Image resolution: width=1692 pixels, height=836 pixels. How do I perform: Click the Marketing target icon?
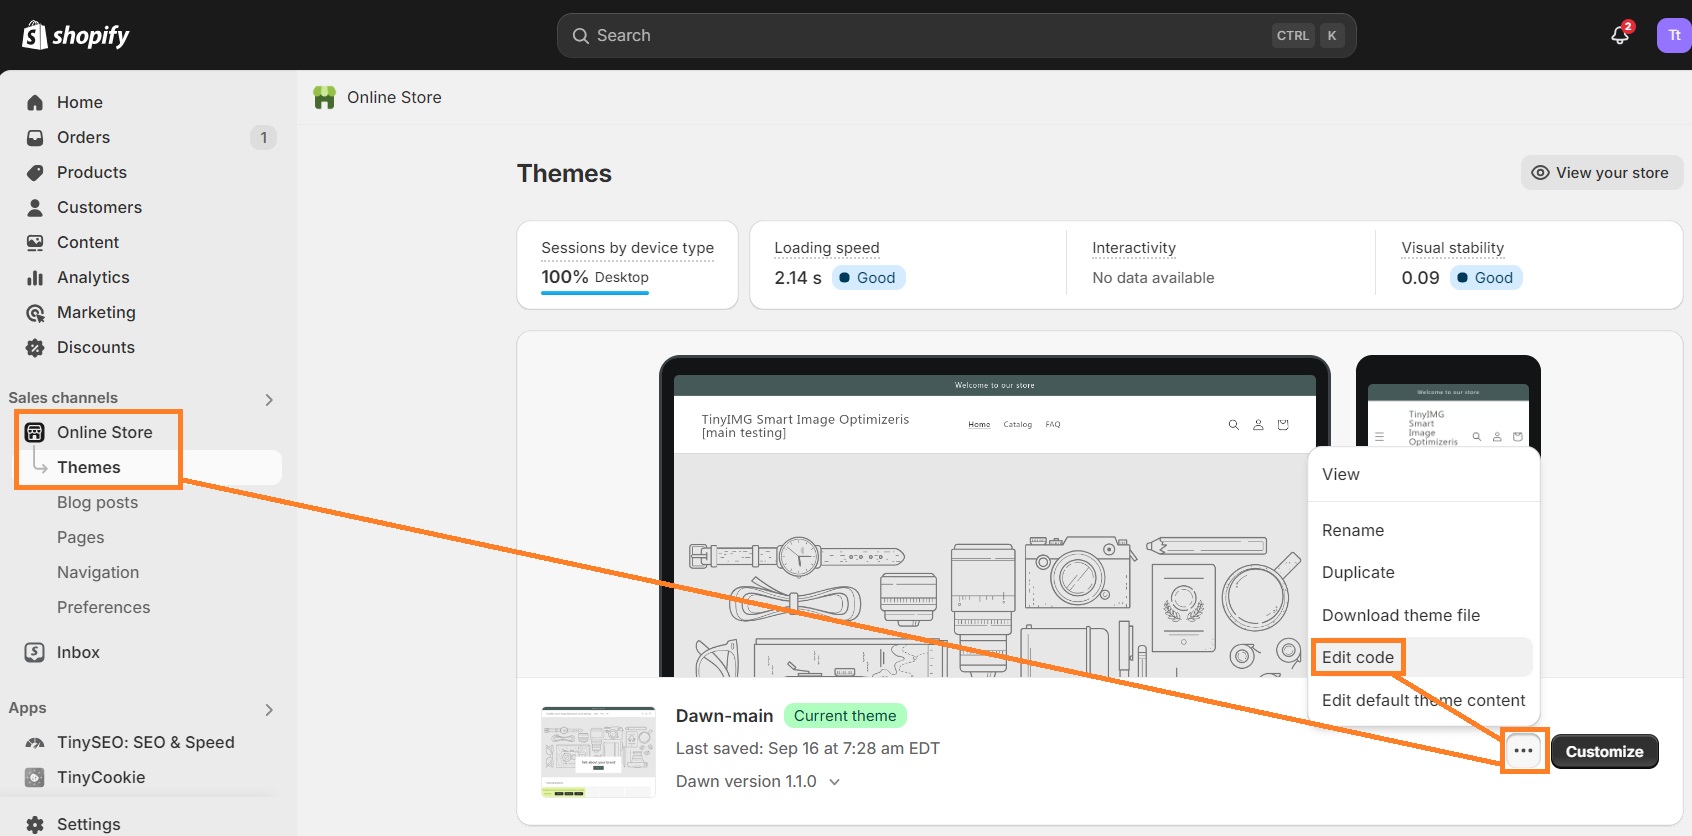[35, 312]
